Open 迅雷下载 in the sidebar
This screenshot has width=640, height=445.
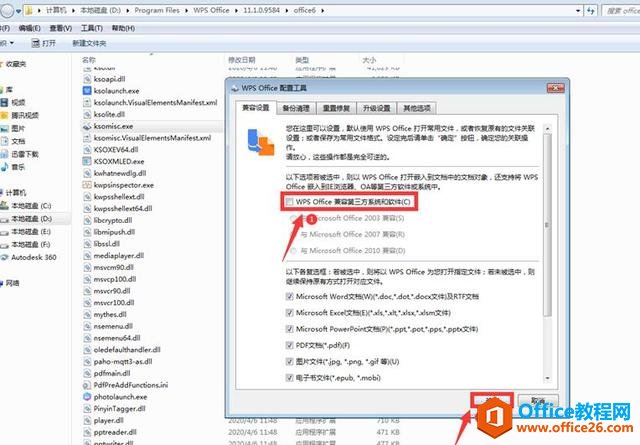(x=24, y=154)
